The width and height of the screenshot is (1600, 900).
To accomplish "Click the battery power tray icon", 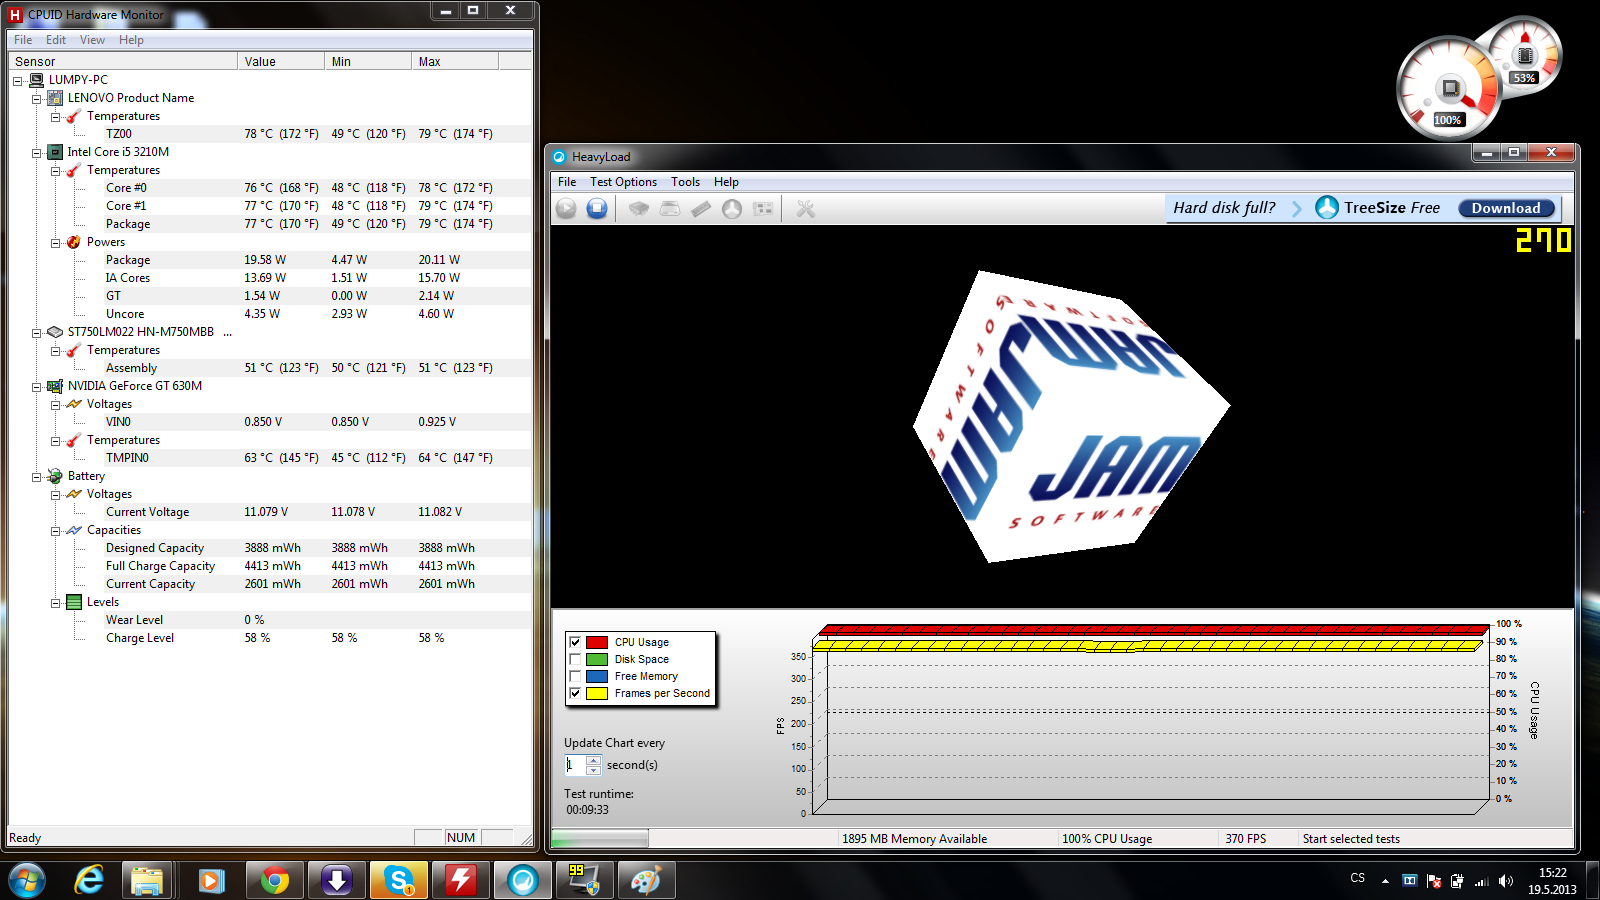I will (x=1457, y=881).
